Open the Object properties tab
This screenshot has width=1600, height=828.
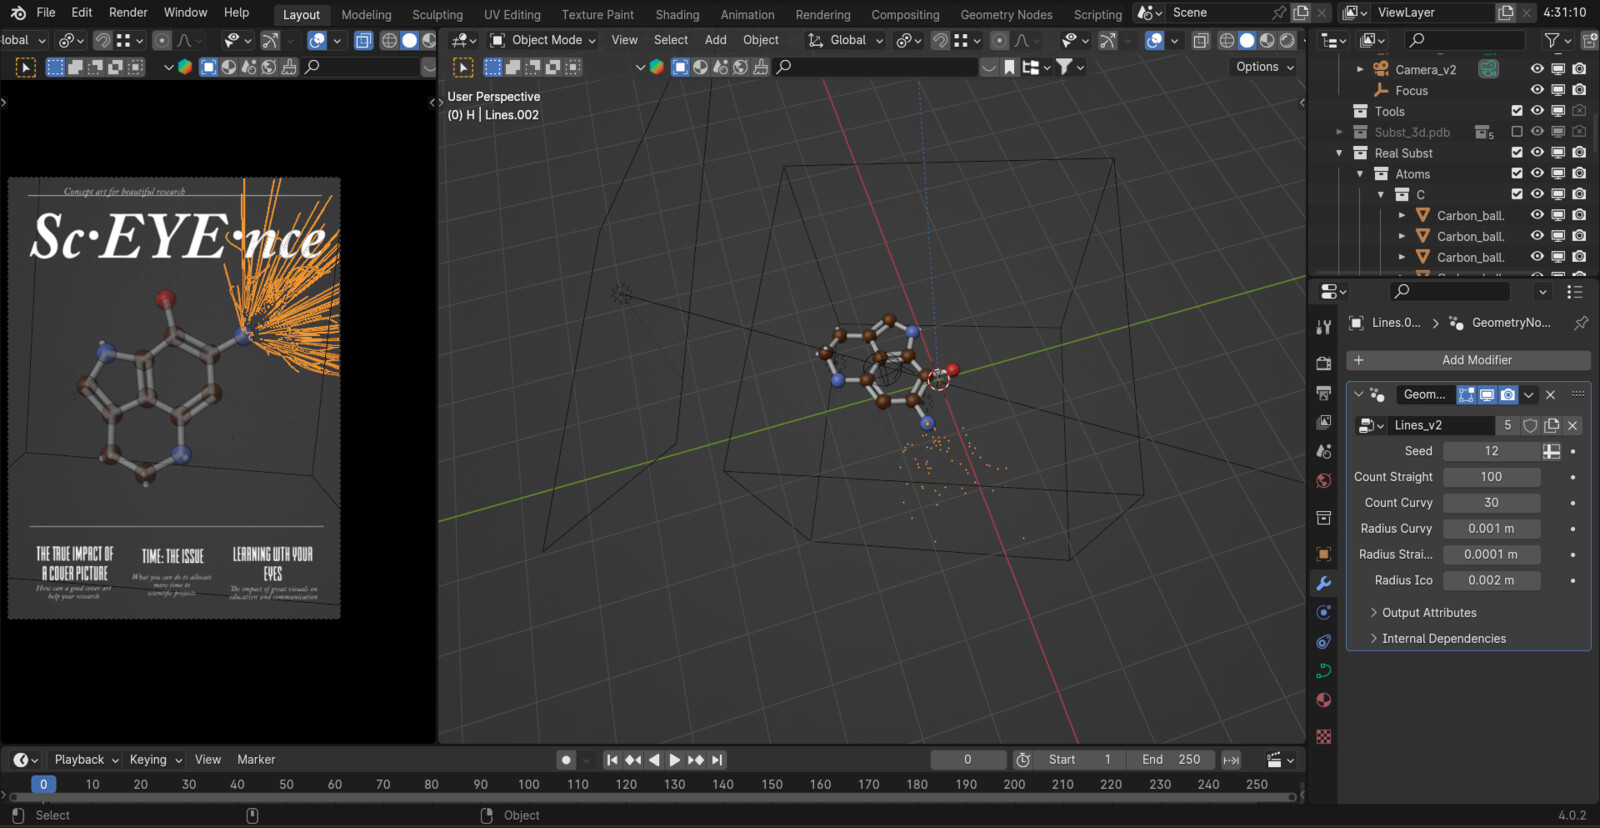click(x=1324, y=554)
